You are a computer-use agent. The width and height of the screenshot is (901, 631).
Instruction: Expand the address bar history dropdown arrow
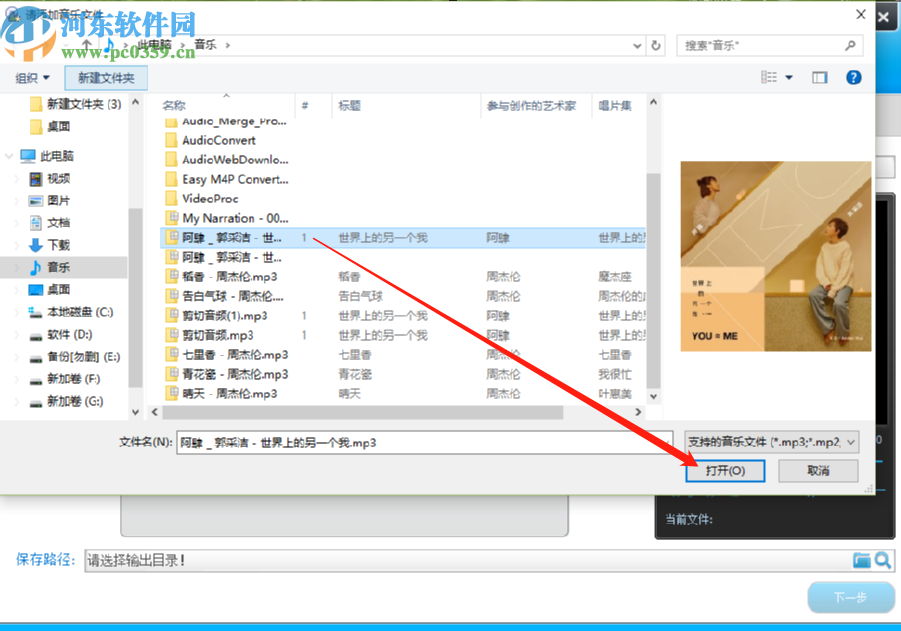click(x=637, y=45)
